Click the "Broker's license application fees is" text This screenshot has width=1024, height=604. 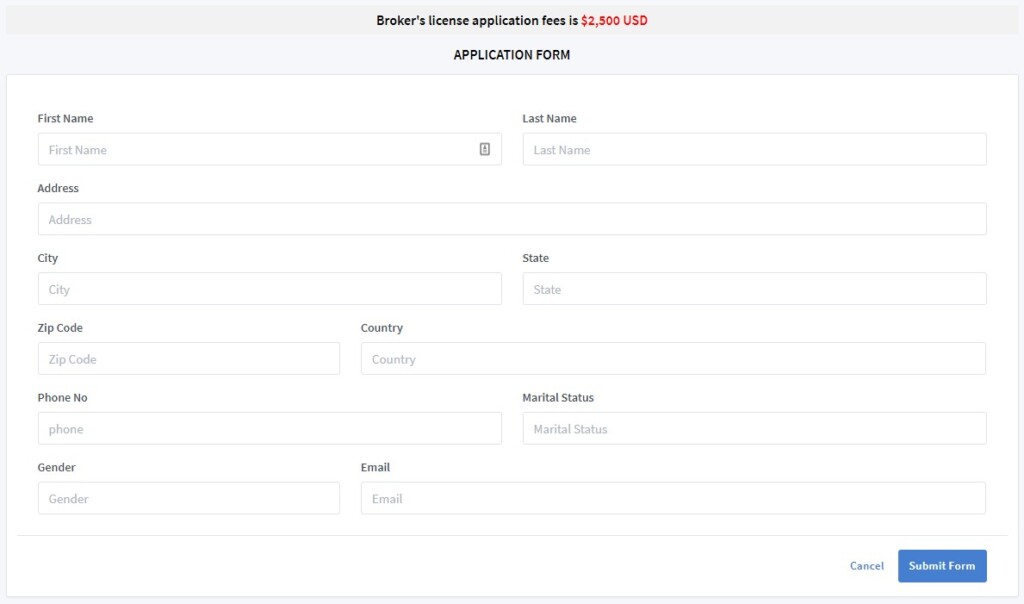477,20
